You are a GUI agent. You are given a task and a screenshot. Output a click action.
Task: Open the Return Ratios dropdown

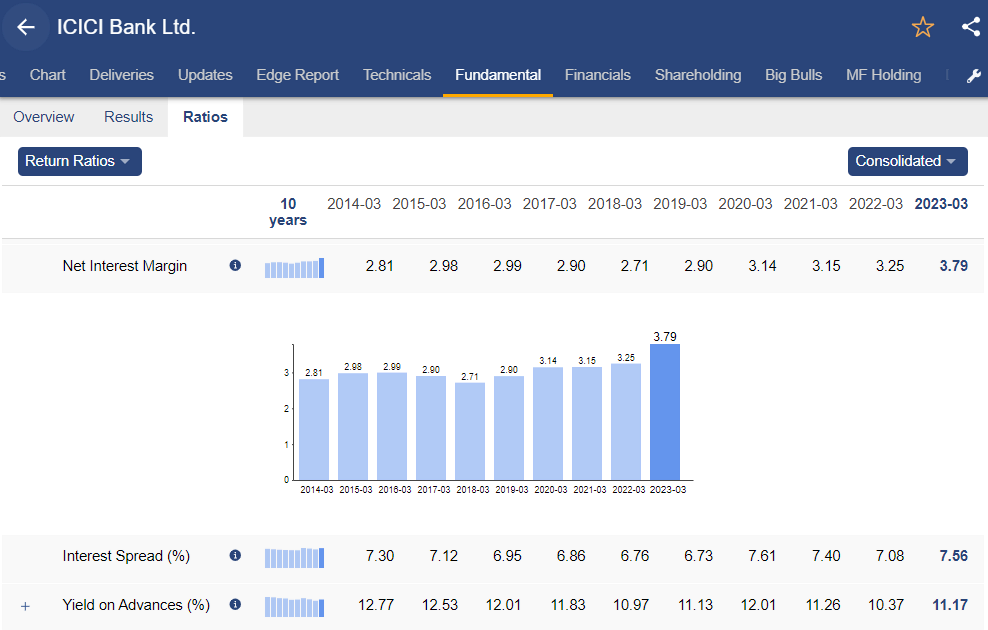(79, 161)
